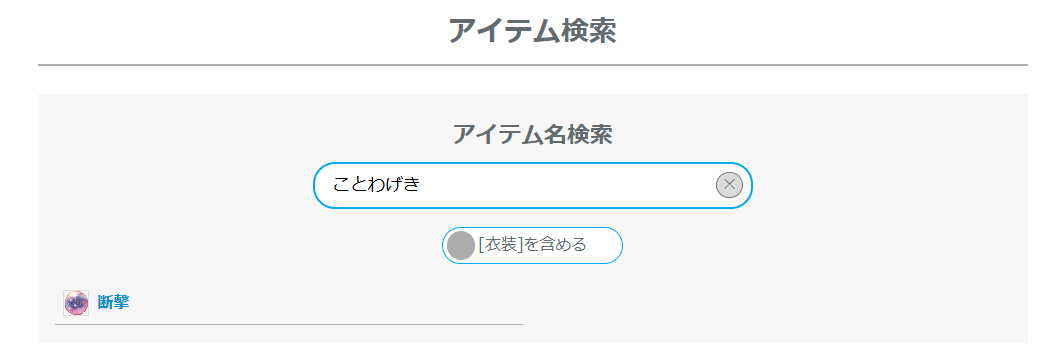Click the 断撃 item thumbnail icon
This screenshot has width=1058, height=364.
pos(76,303)
